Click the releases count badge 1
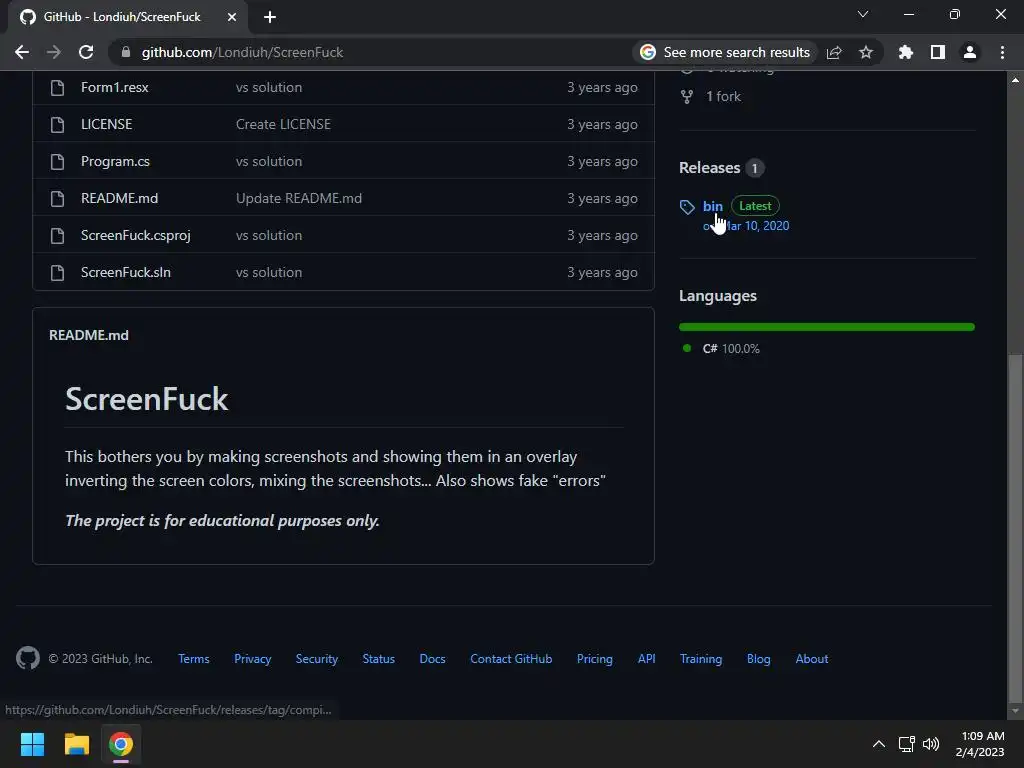This screenshot has width=1024, height=768. pos(754,168)
